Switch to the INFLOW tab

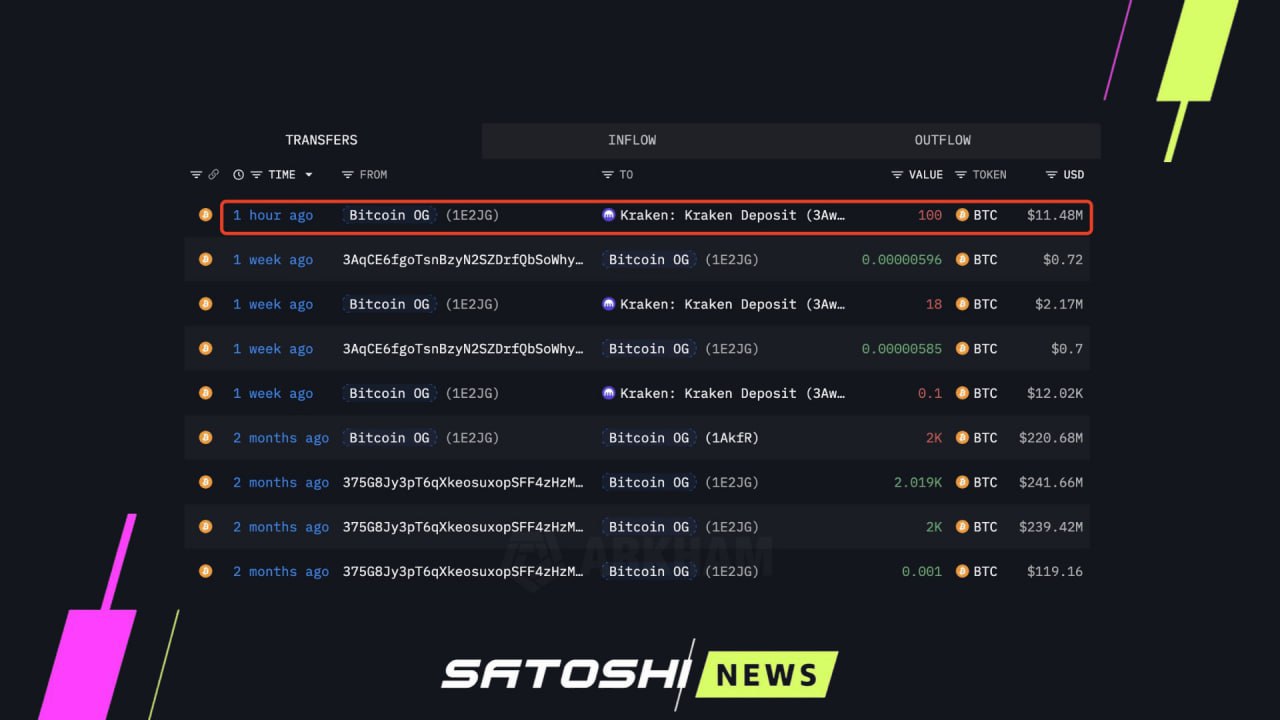pos(632,140)
